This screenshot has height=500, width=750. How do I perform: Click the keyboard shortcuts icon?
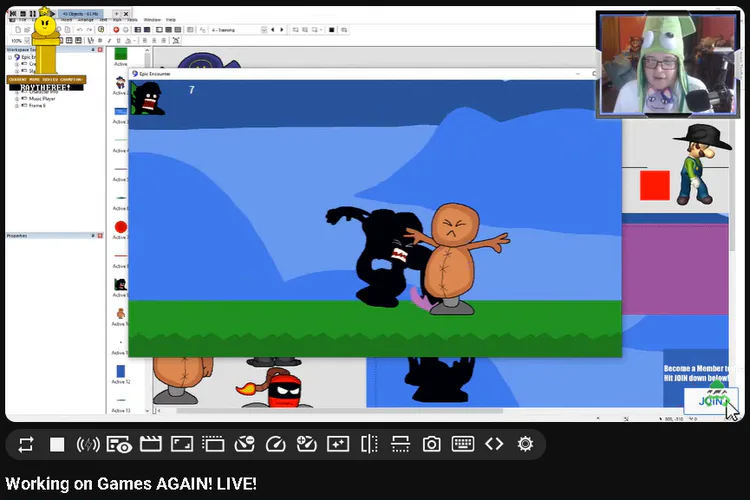pos(463,444)
